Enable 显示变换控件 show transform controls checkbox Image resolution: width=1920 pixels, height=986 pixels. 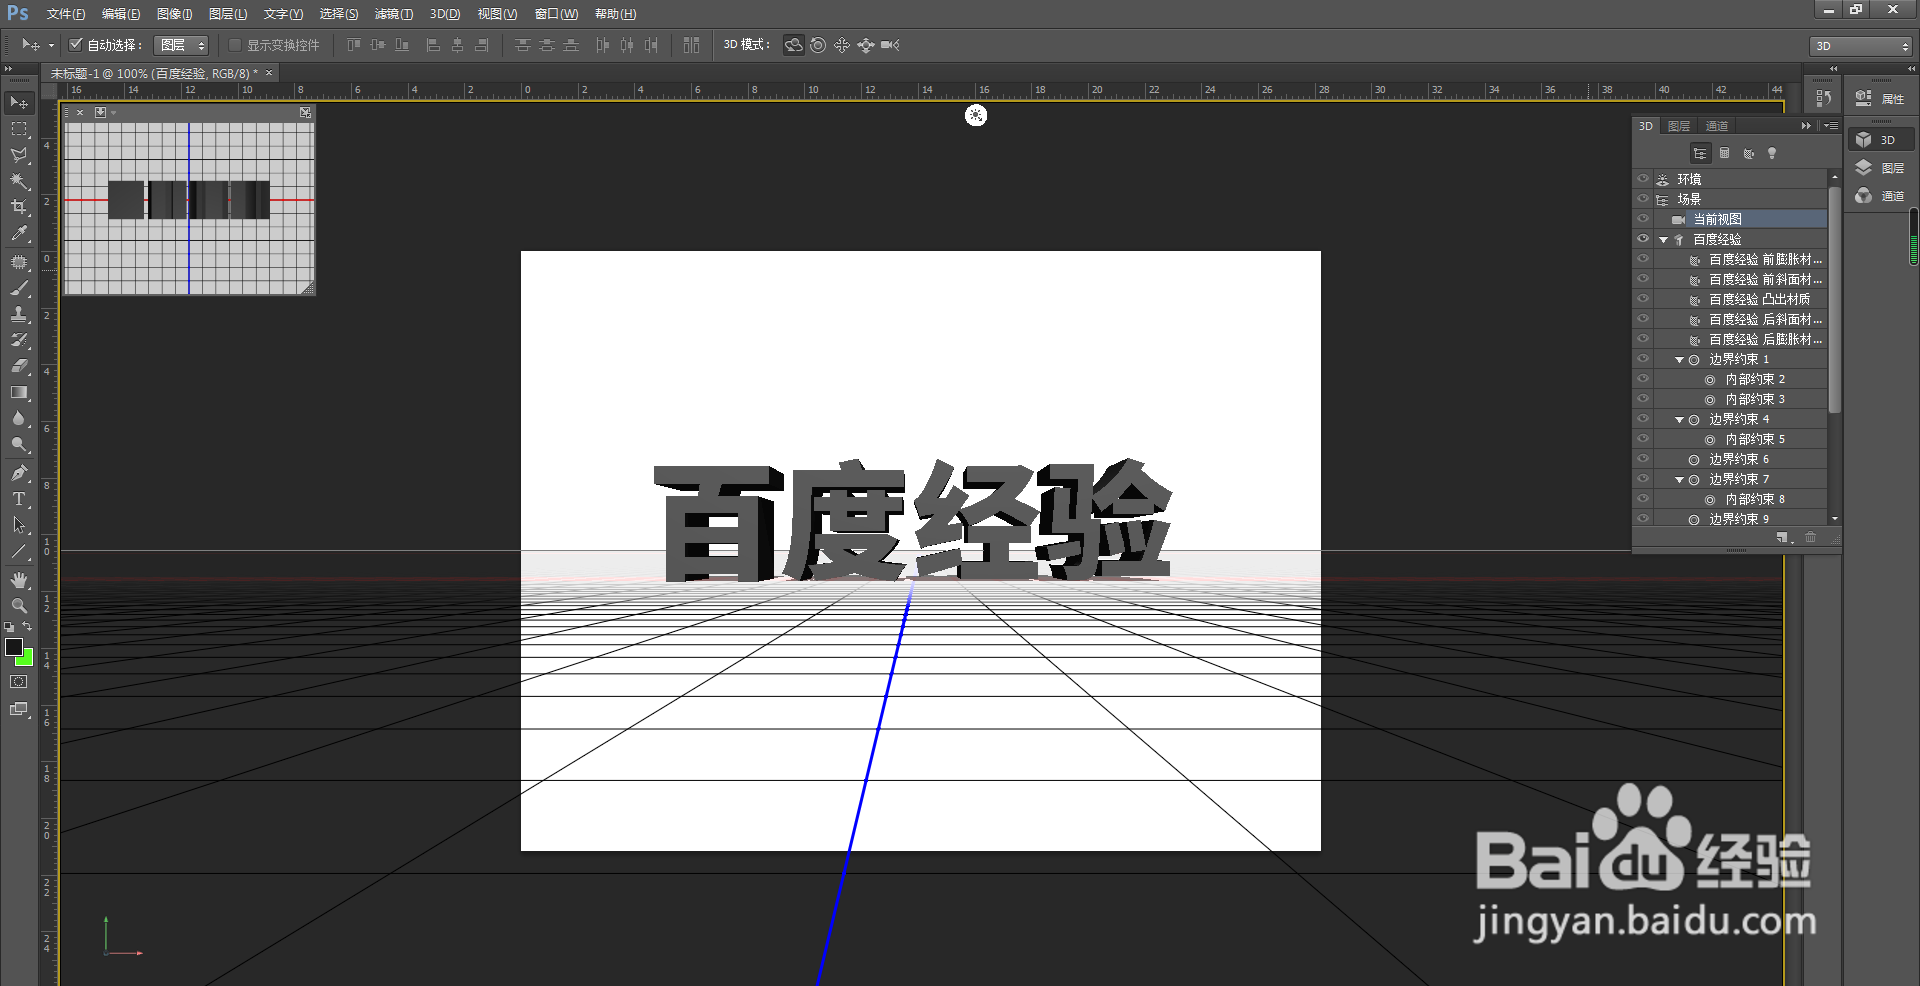(x=235, y=45)
